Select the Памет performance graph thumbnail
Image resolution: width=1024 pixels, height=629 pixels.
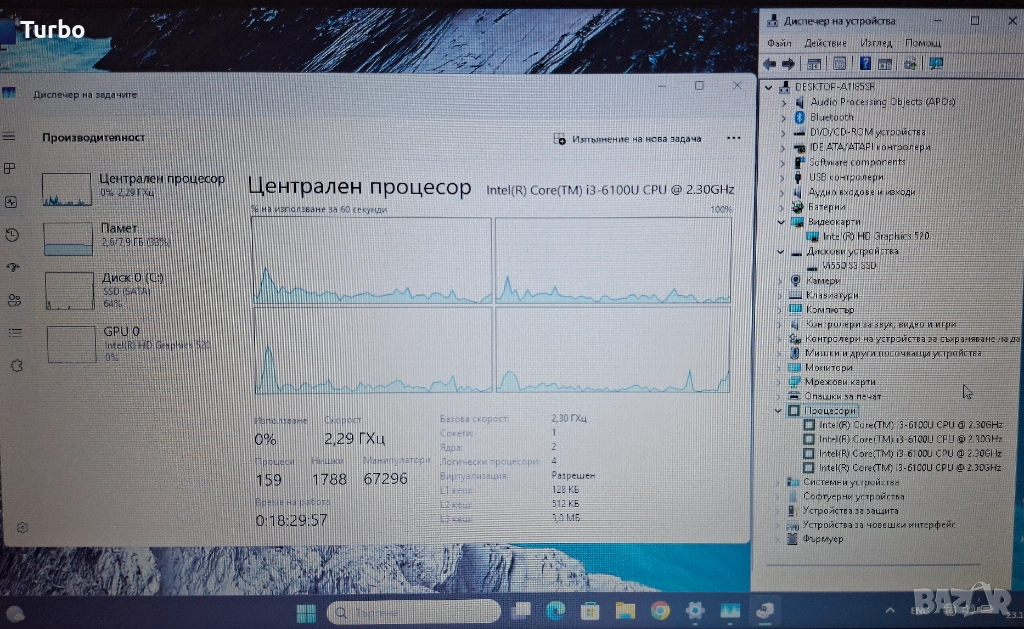pyautogui.click(x=68, y=239)
